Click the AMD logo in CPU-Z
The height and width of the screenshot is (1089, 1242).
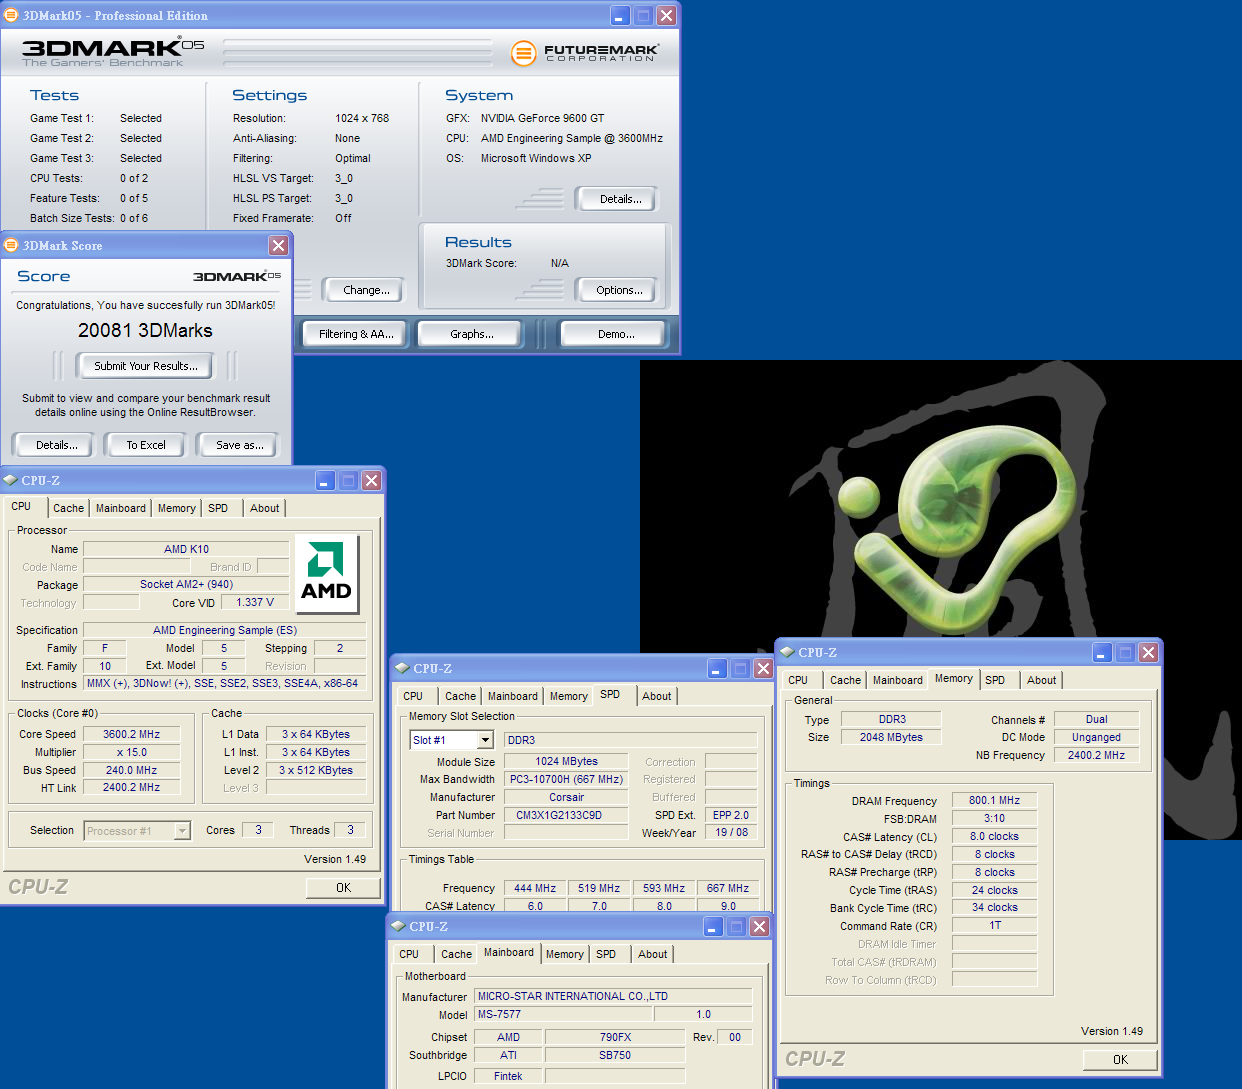click(326, 573)
